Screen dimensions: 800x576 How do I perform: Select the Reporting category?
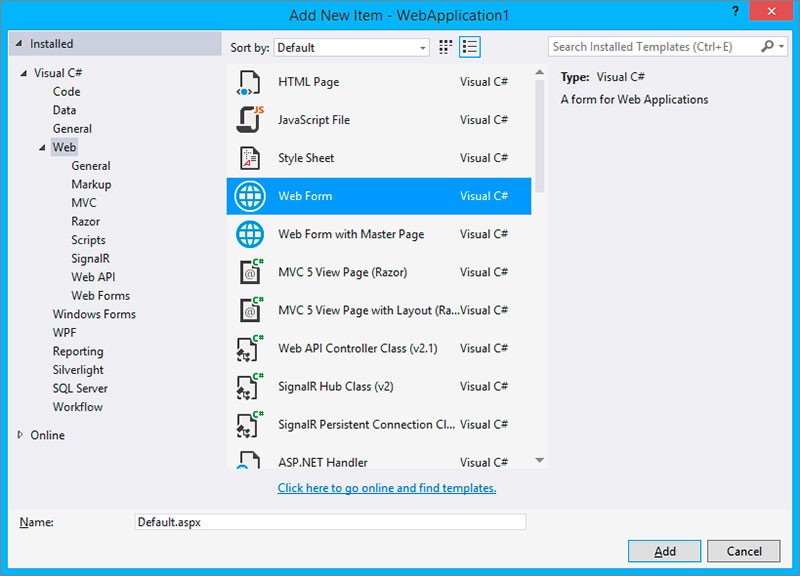[78, 352]
